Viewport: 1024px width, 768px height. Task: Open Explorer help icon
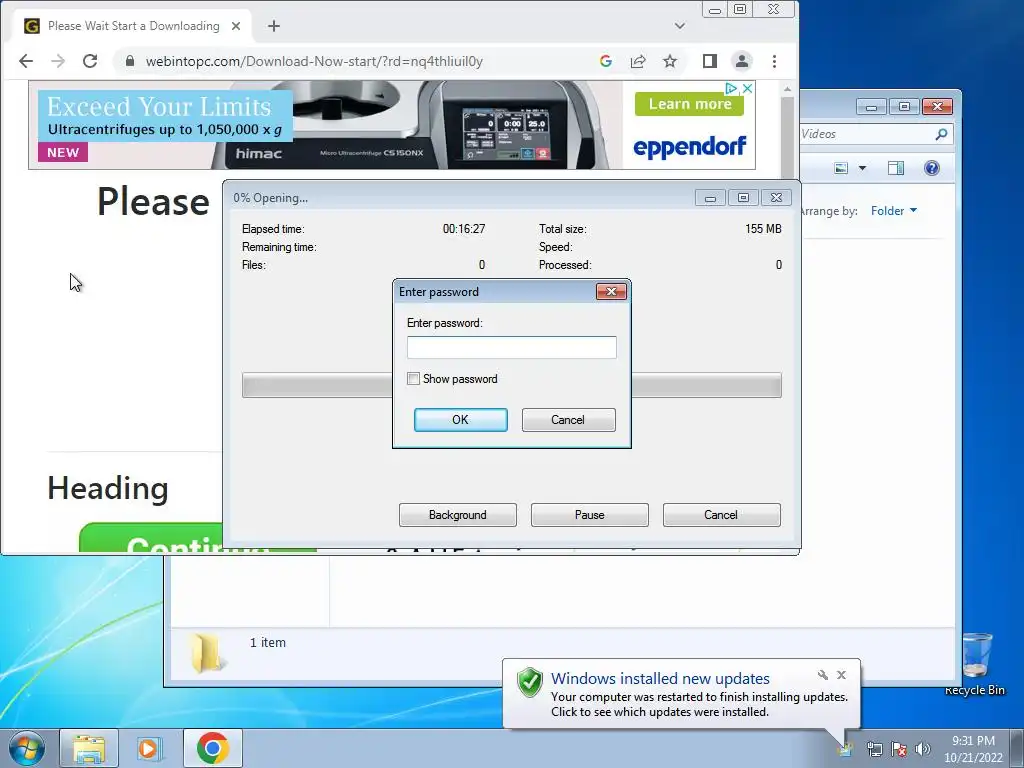932,168
